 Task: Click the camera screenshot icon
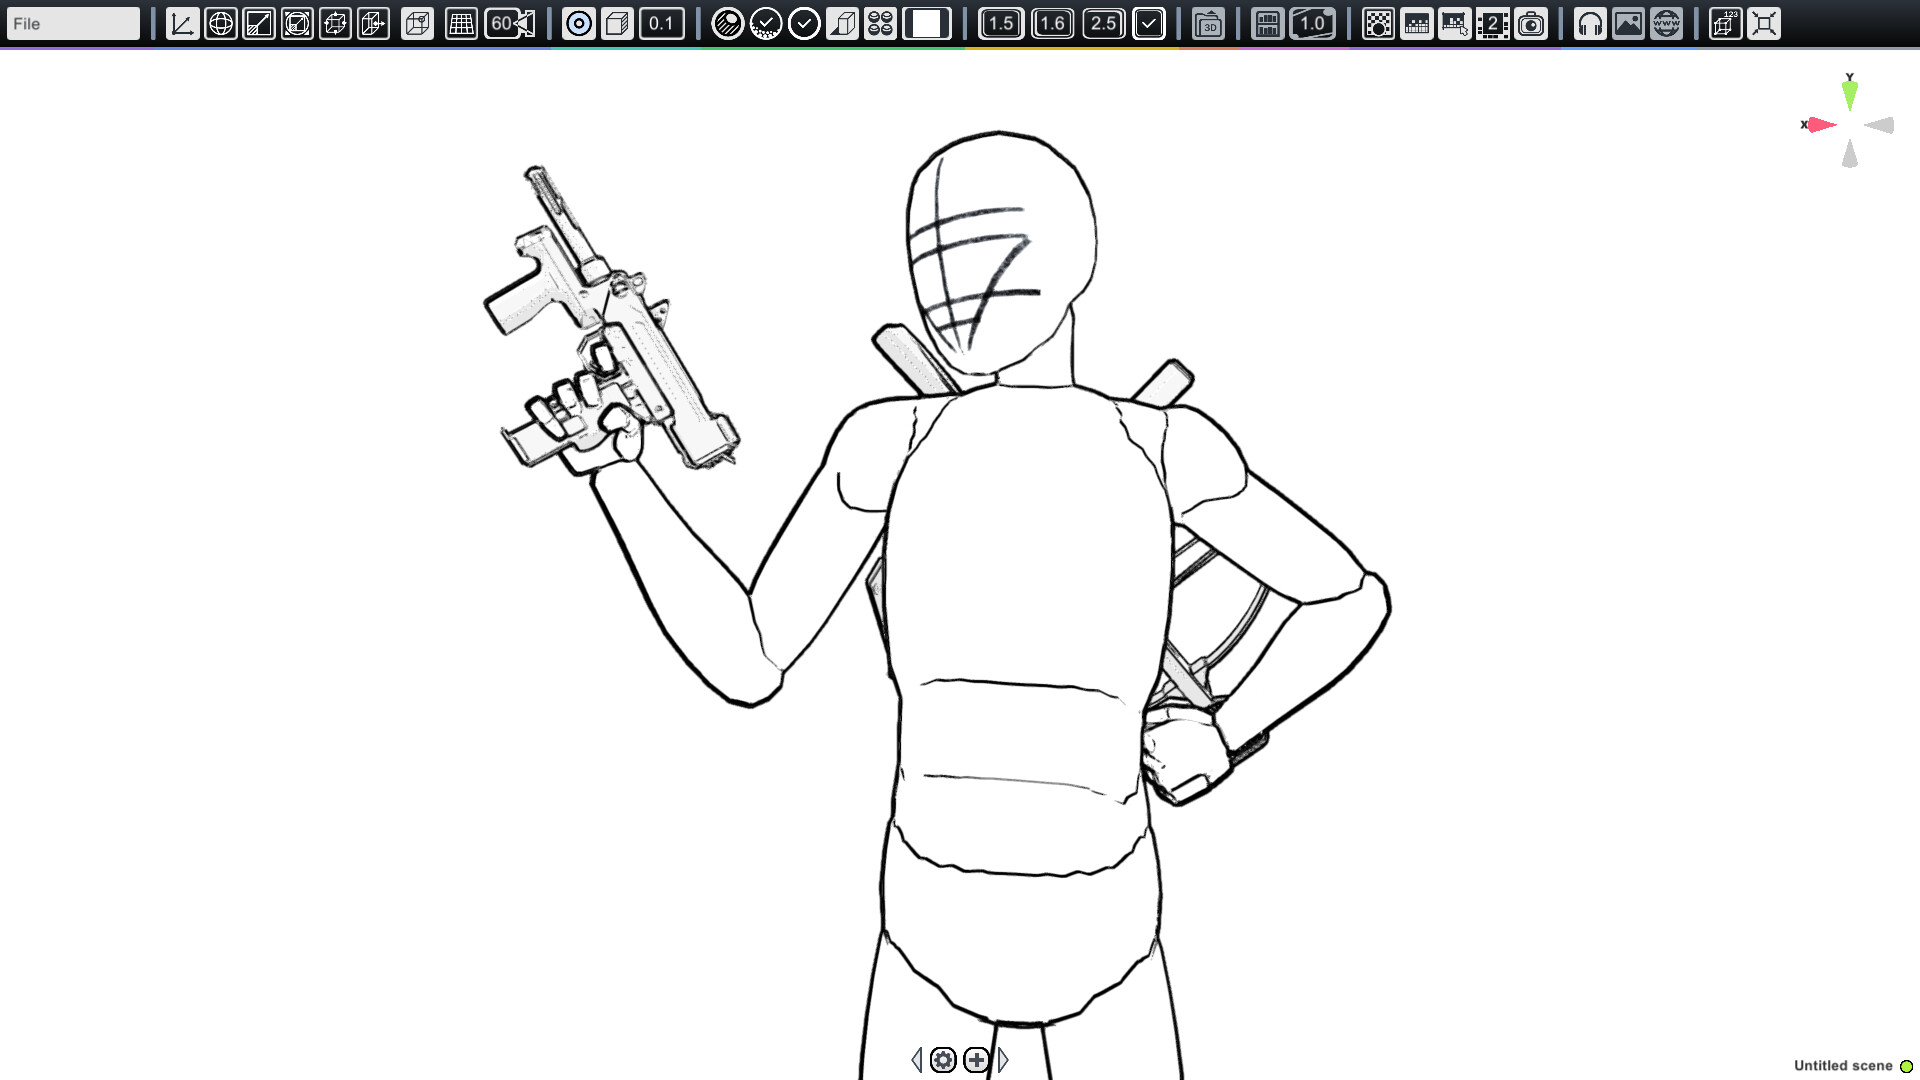pos(1531,23)
